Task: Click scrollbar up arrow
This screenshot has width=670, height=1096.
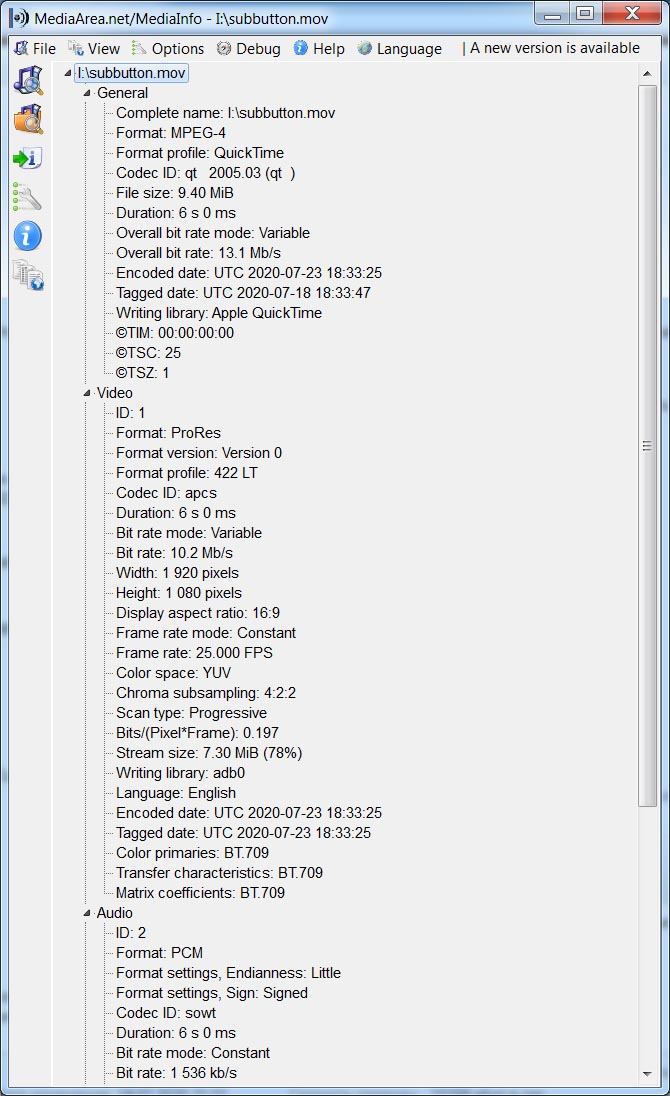Action: pyautogui.click(x=647, y=73)
